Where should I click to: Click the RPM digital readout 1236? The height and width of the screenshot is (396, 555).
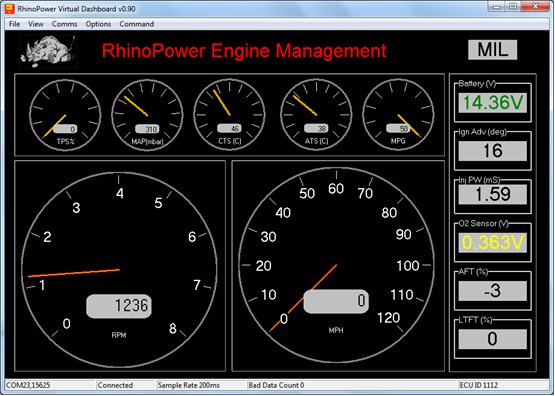119,306
